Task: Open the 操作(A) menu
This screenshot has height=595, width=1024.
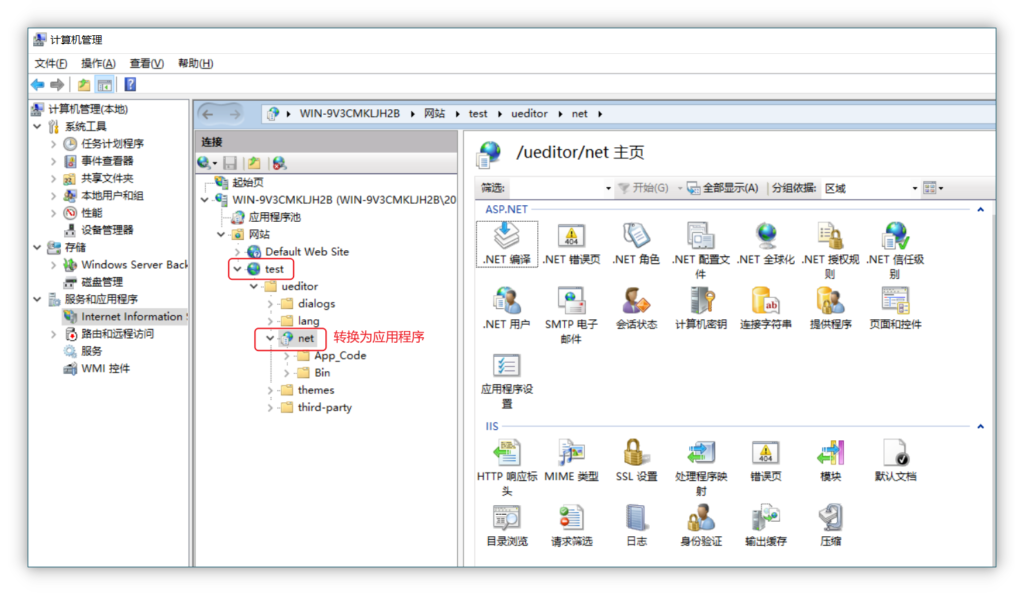Action: pyautogui.click(x=98, y=63)
